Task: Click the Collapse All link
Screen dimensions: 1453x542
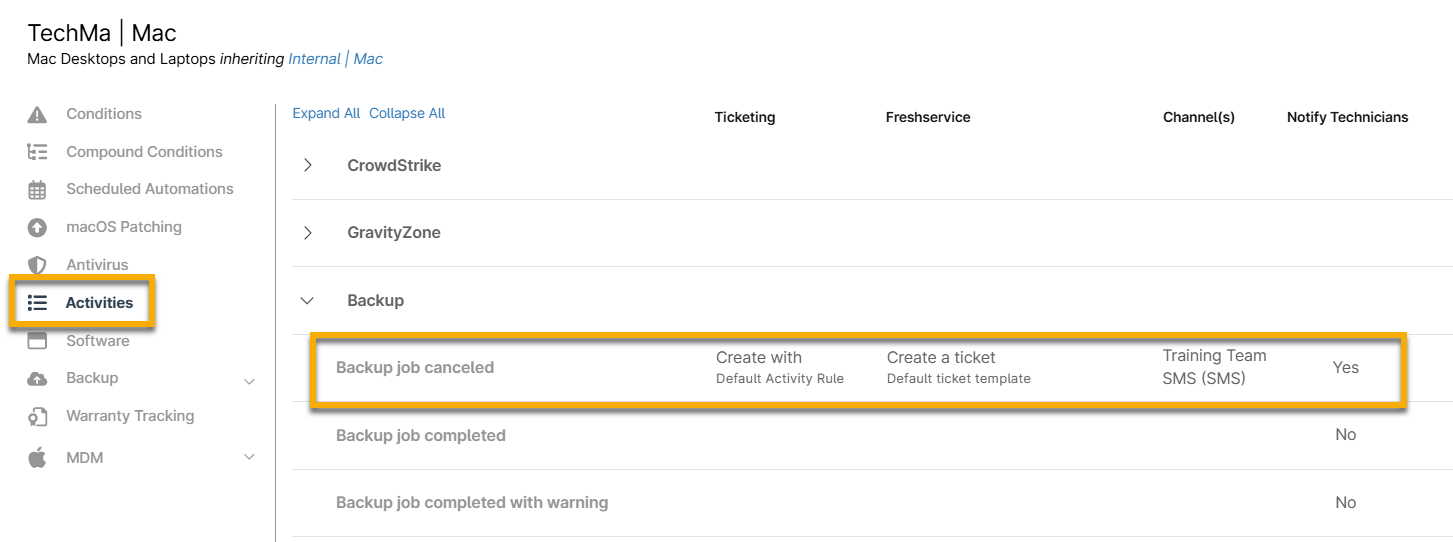Action: pos(407,114)
